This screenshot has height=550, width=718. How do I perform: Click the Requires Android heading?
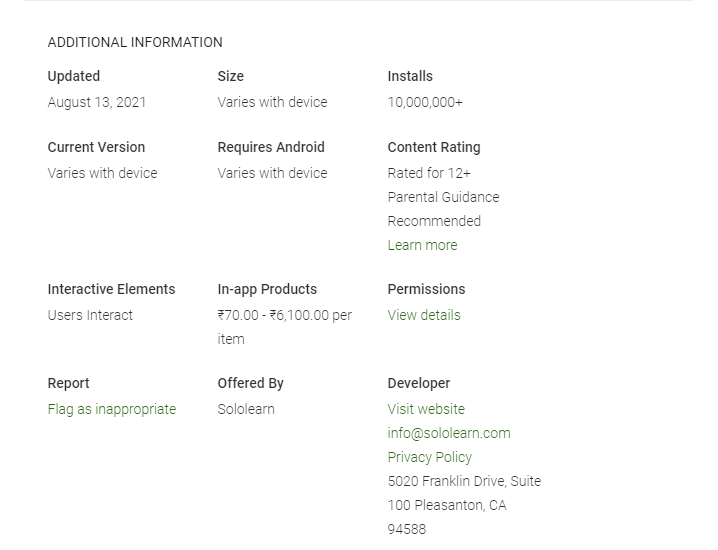pos(271,147)
